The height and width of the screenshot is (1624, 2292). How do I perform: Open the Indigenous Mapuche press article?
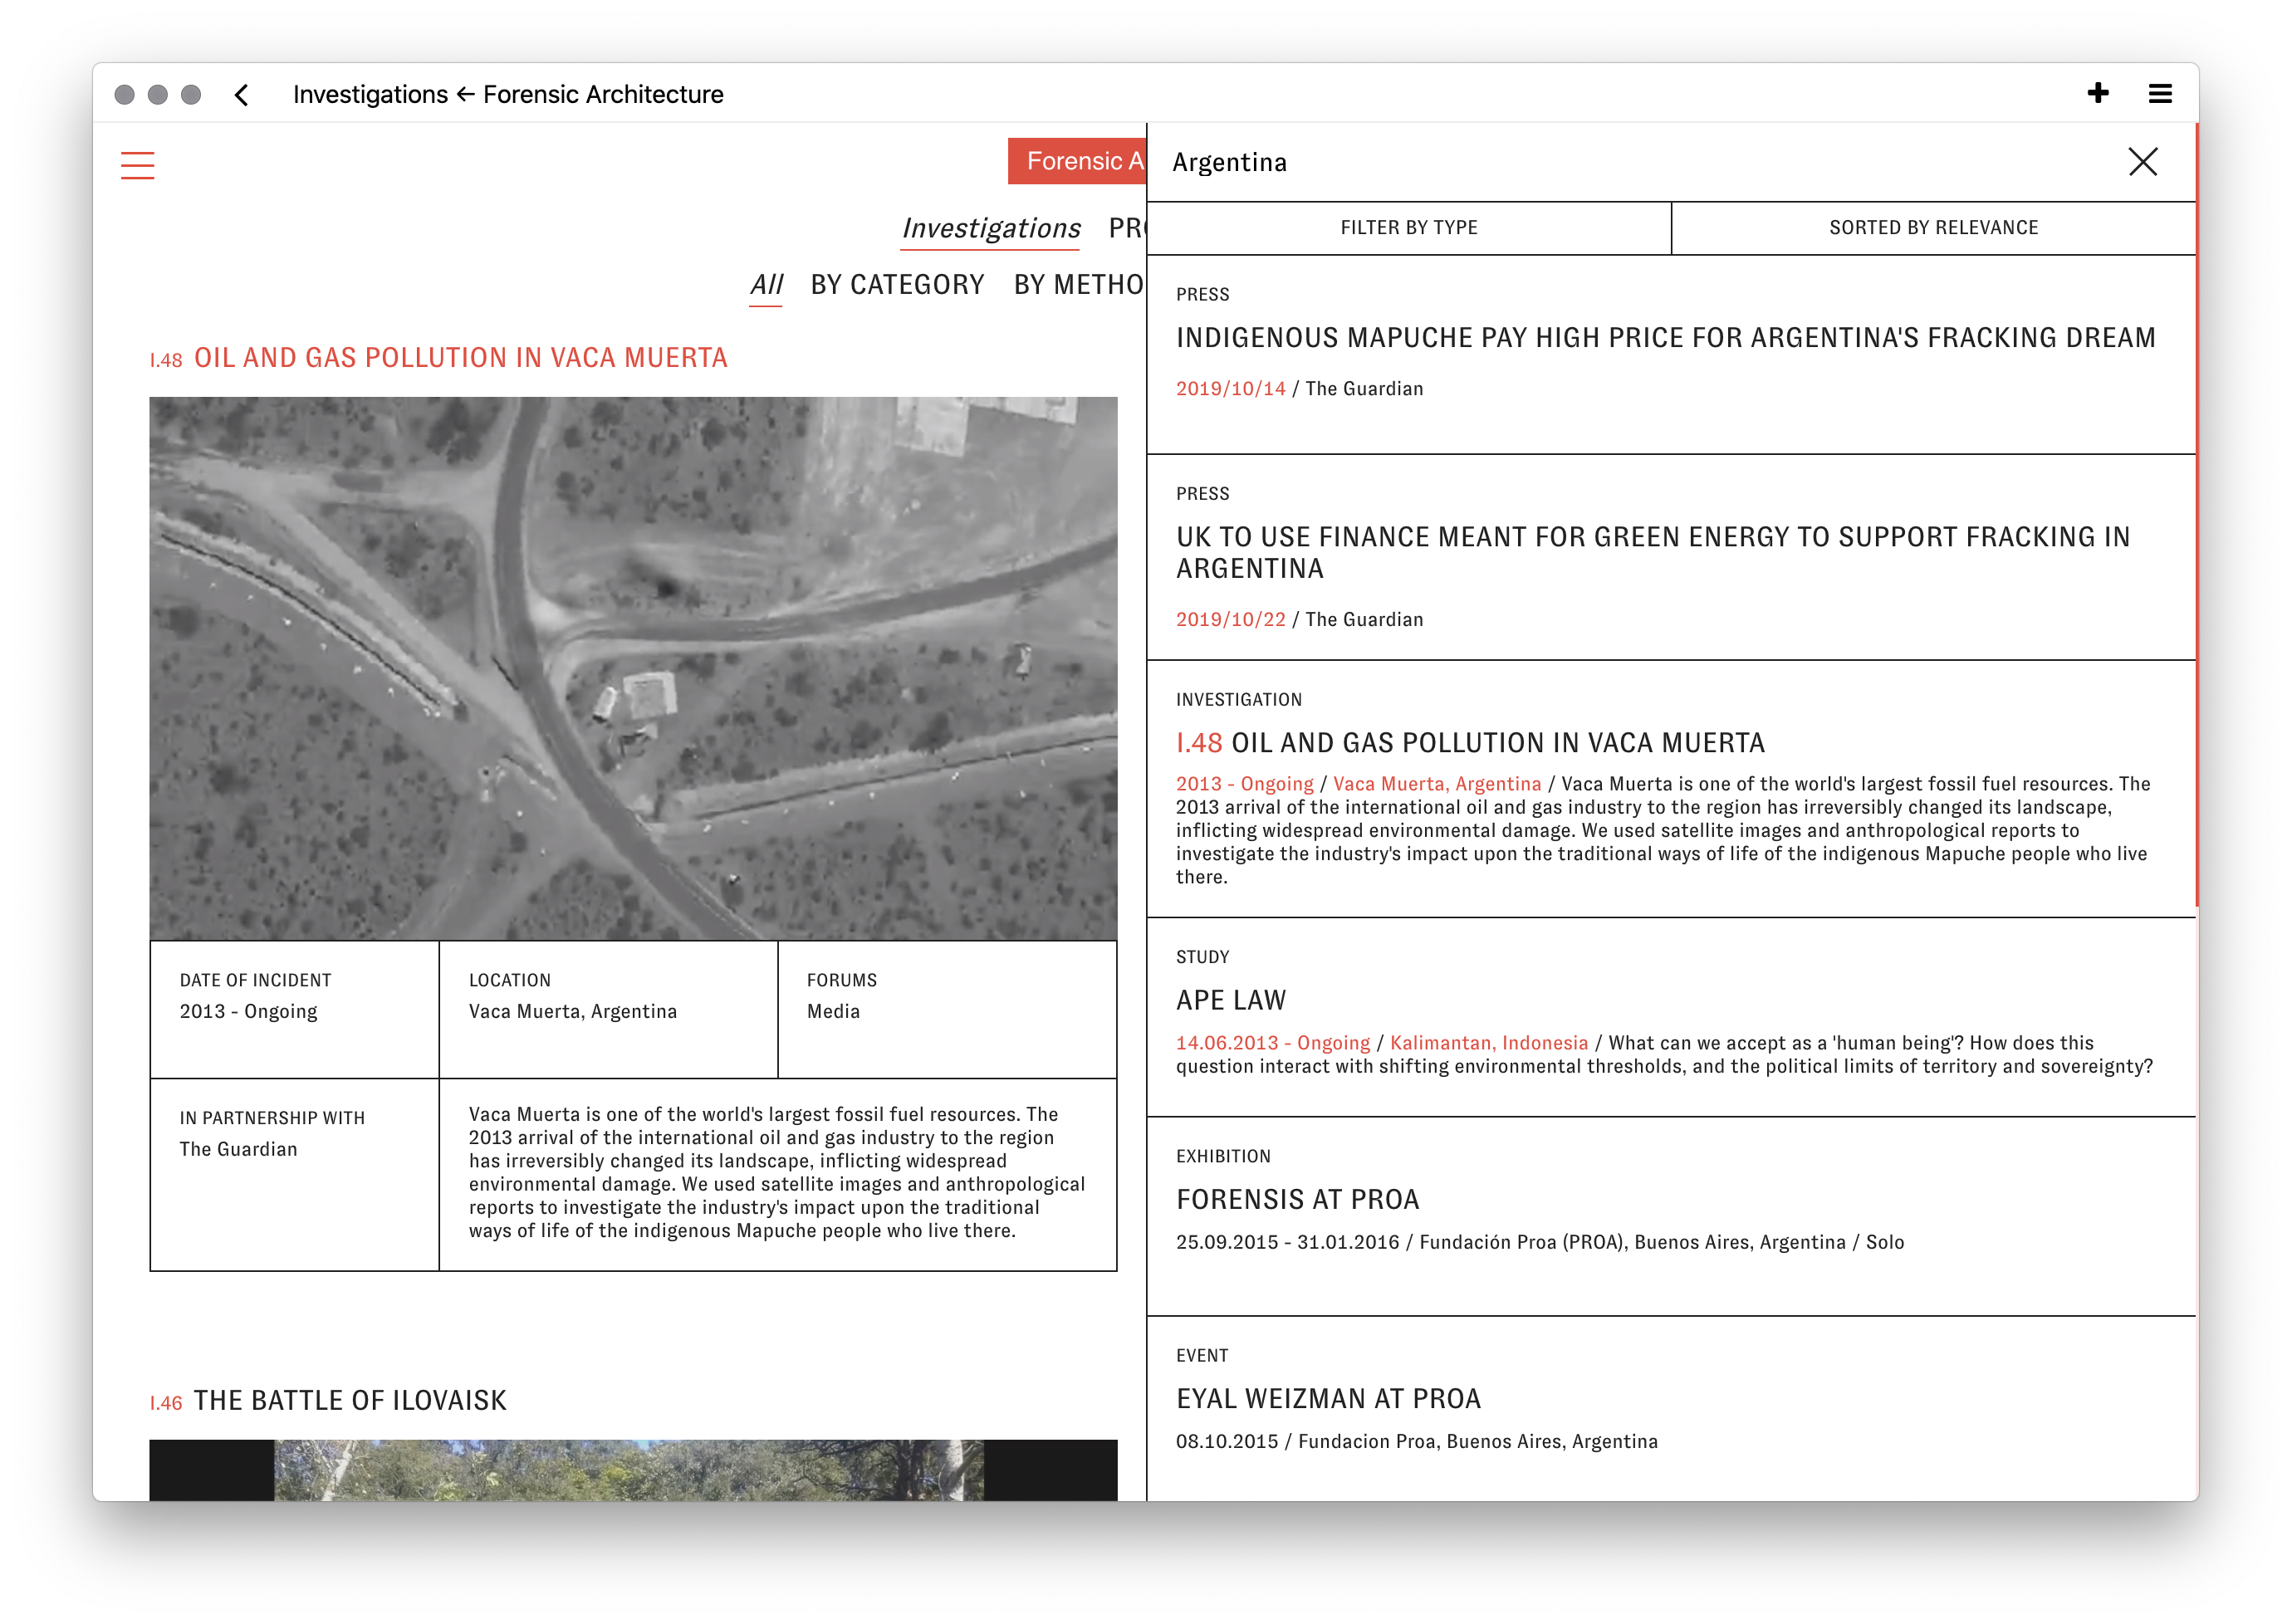click(1664, 338)
